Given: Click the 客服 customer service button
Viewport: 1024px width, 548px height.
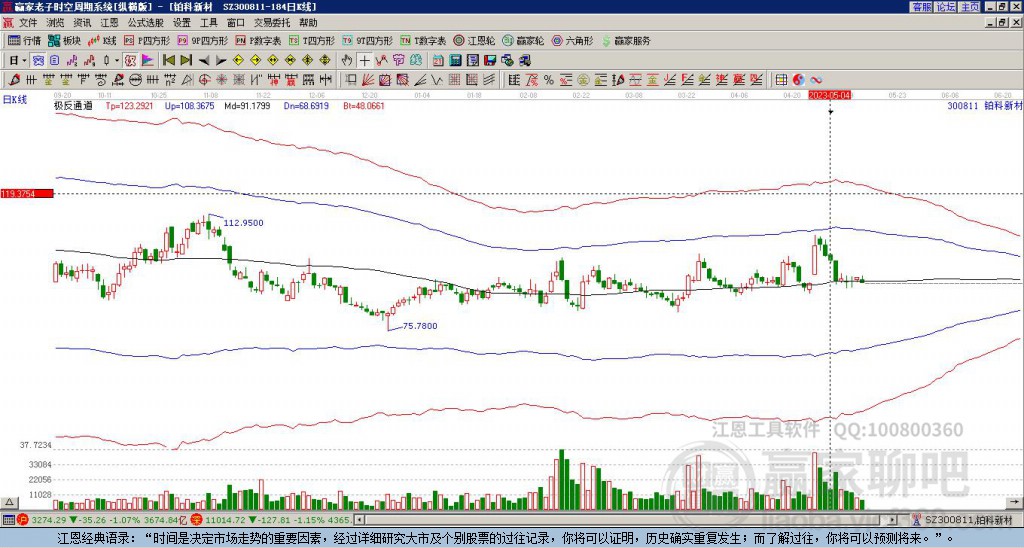Looking at the screenshot, I should pos(922,7).
